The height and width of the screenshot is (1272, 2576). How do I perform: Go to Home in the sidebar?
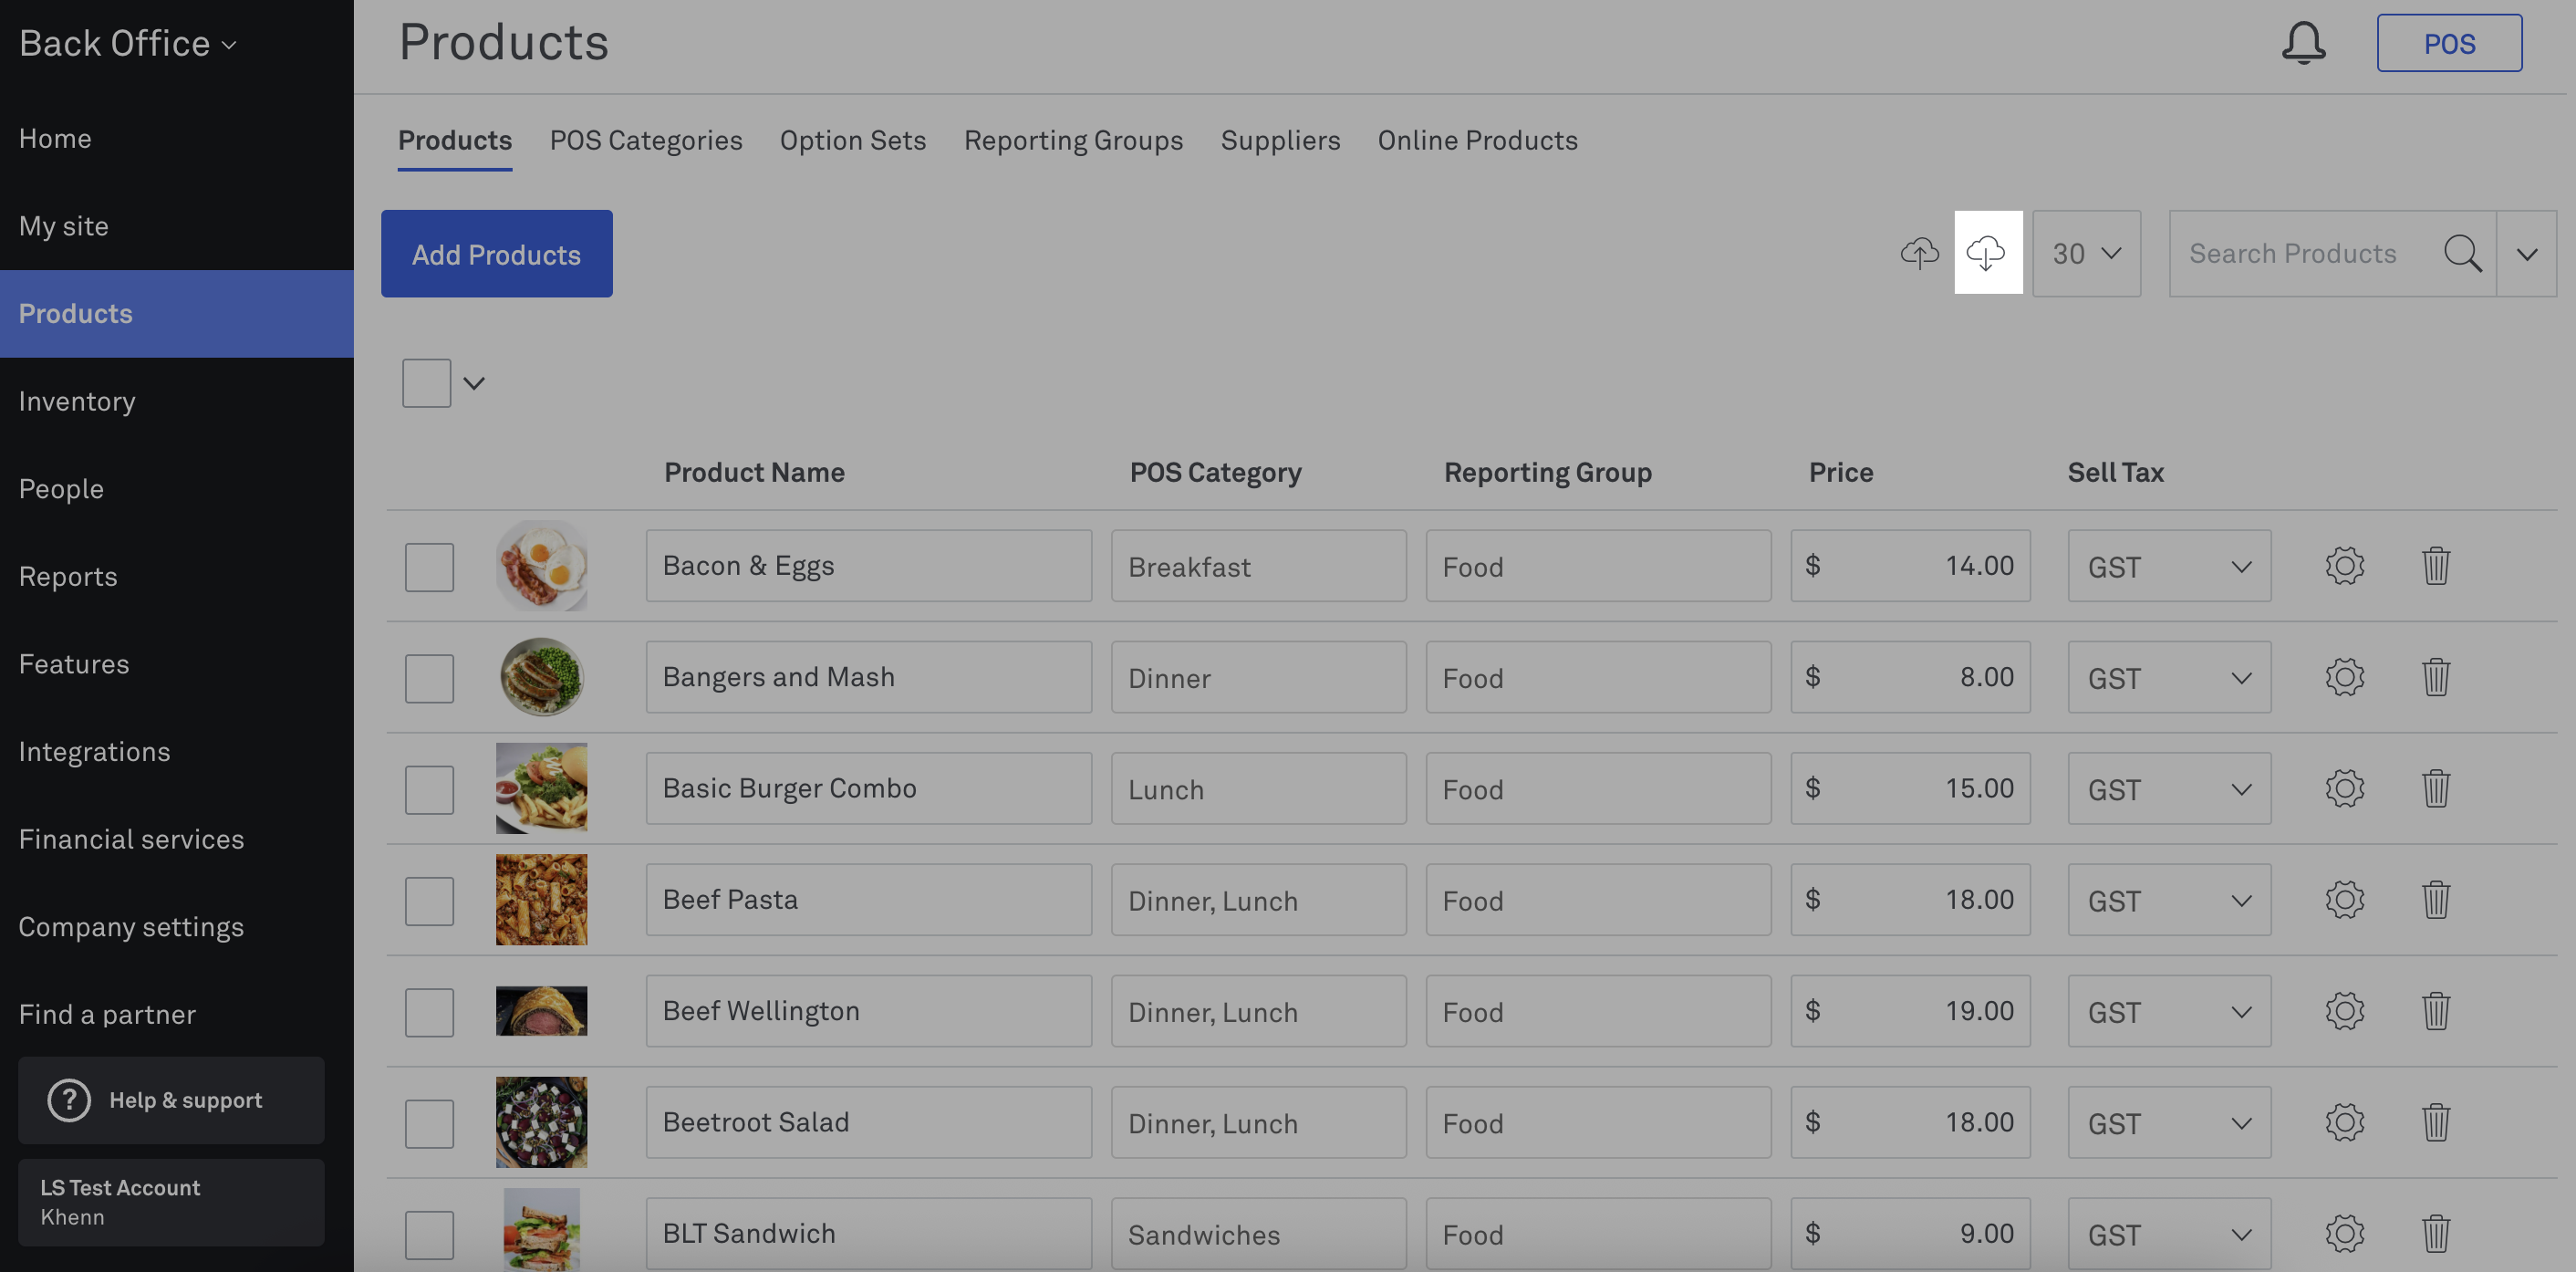tap(177, 138)
